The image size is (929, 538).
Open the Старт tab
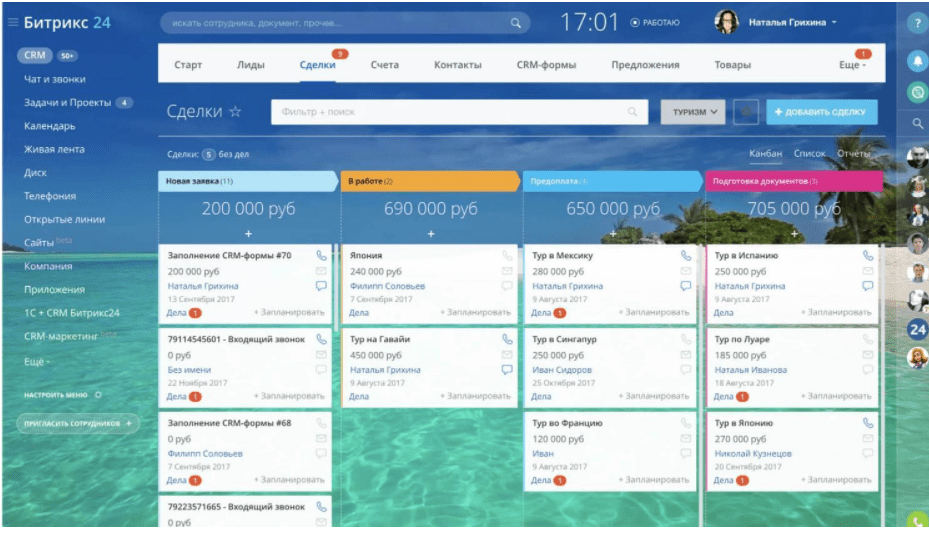tap(188, 65)
